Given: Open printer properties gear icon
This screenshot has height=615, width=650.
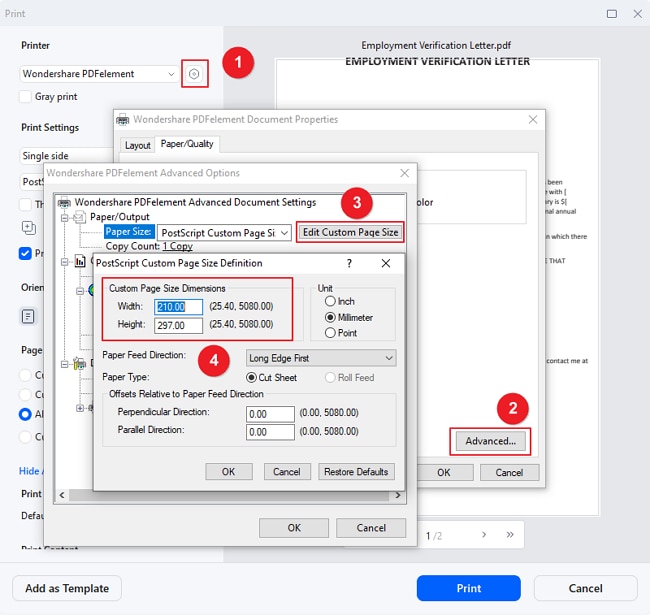Looking at the screenshot, I should pos(194,74).
